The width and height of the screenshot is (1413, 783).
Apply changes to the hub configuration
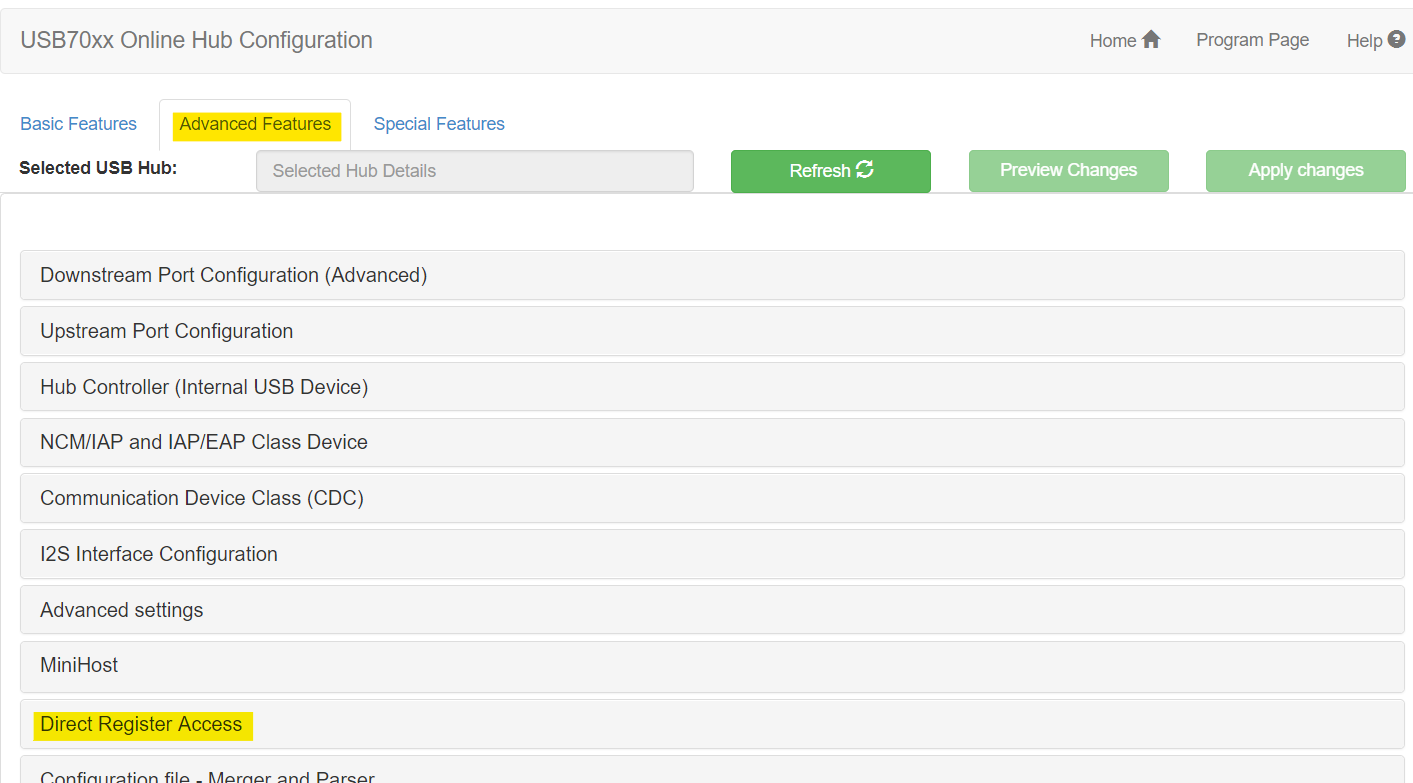[x=1305, y=170]
